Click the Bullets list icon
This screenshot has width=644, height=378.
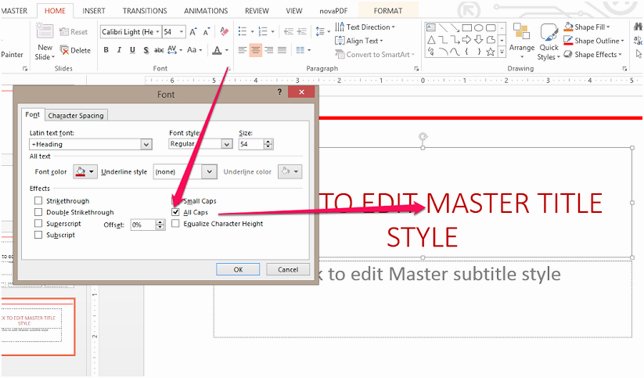(x=242, y=32)
